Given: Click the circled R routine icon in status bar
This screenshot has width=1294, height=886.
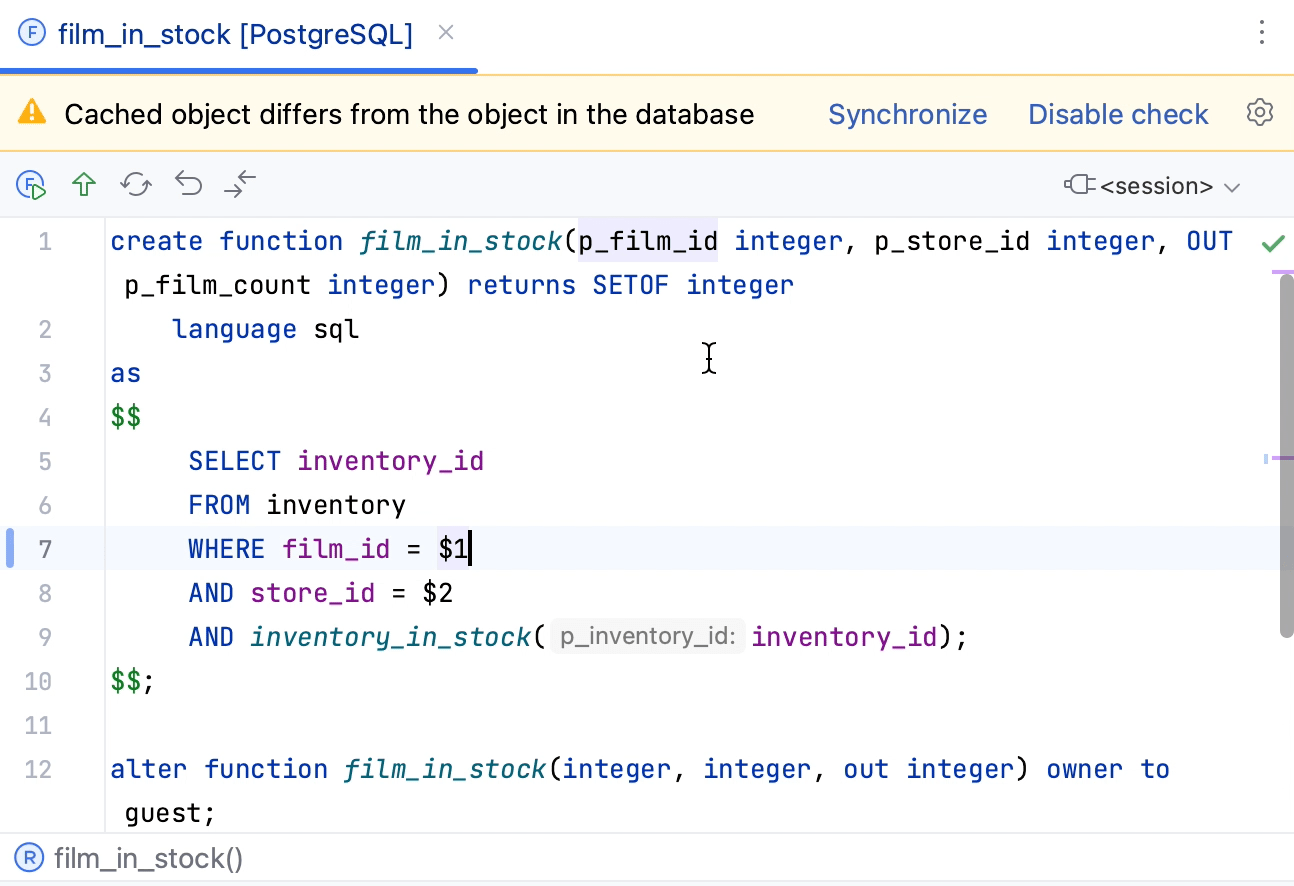Looking at the screenshot, I should coord(30,858).
